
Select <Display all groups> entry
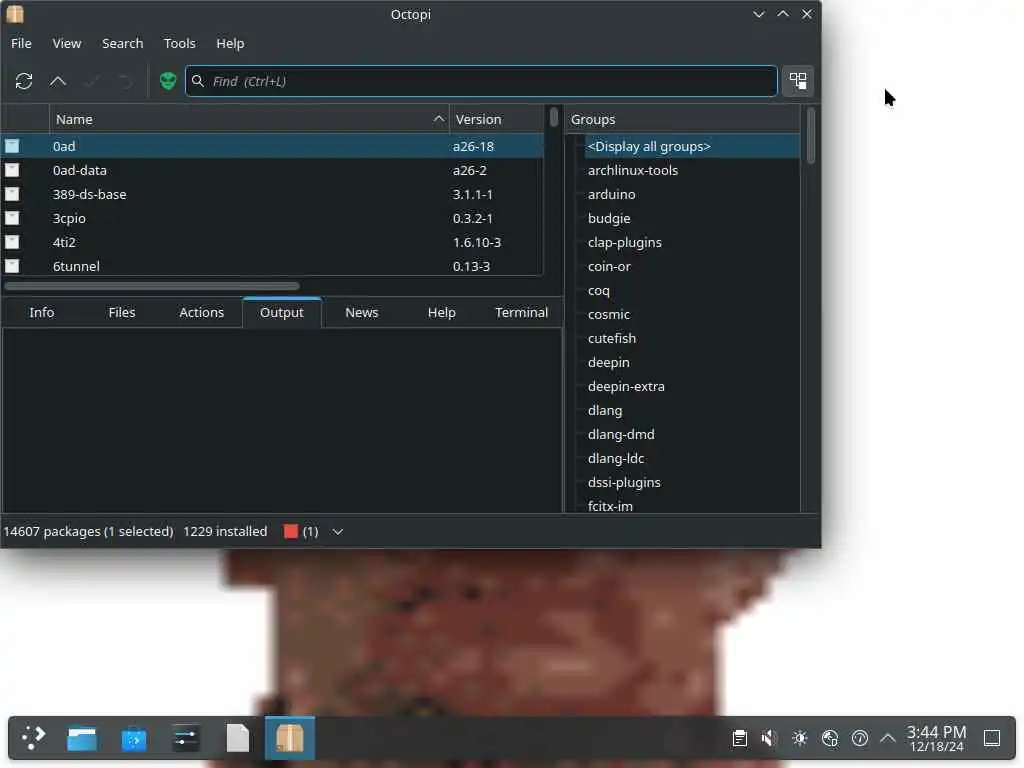pos(692,146)
